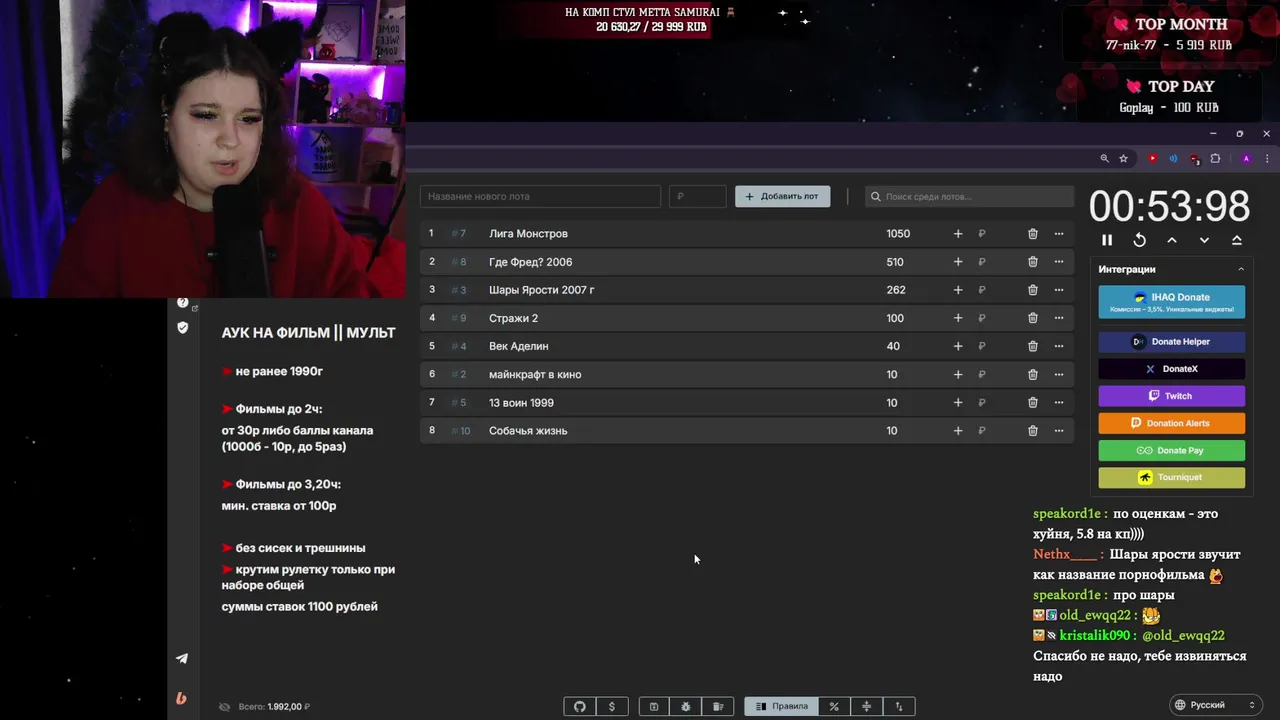Connect the DonateX integration
Image resolution: width=1280 pixels, height=720 pixels.
(x=1172, y=369)
